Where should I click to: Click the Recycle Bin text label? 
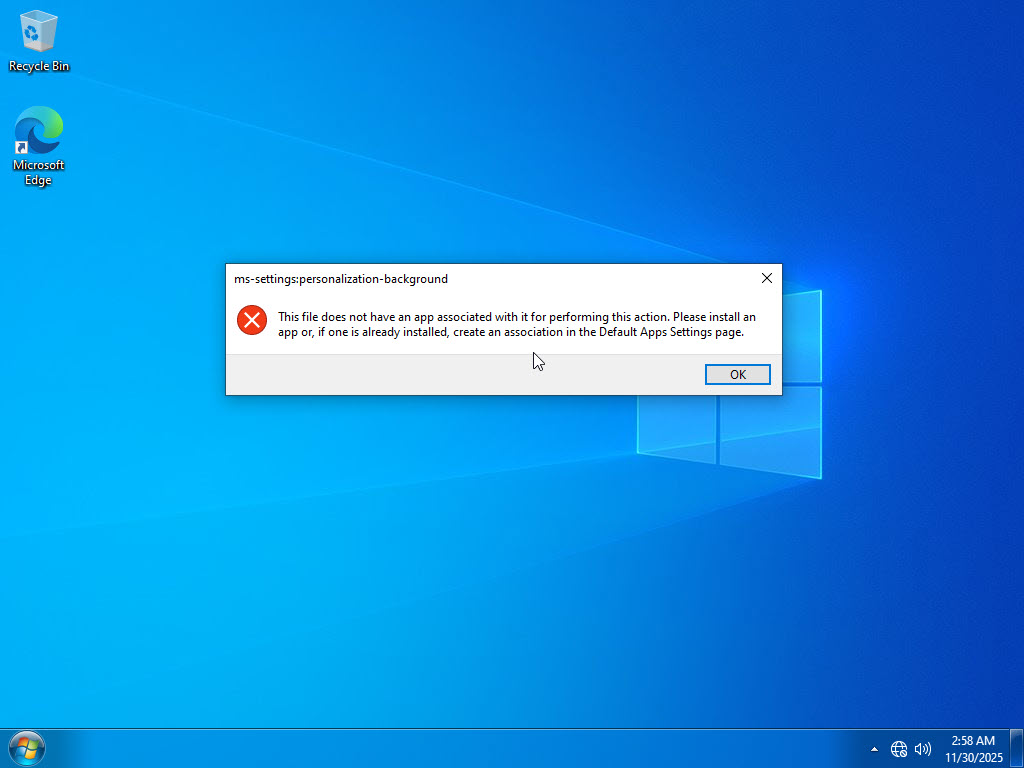(x=39, y=67)
